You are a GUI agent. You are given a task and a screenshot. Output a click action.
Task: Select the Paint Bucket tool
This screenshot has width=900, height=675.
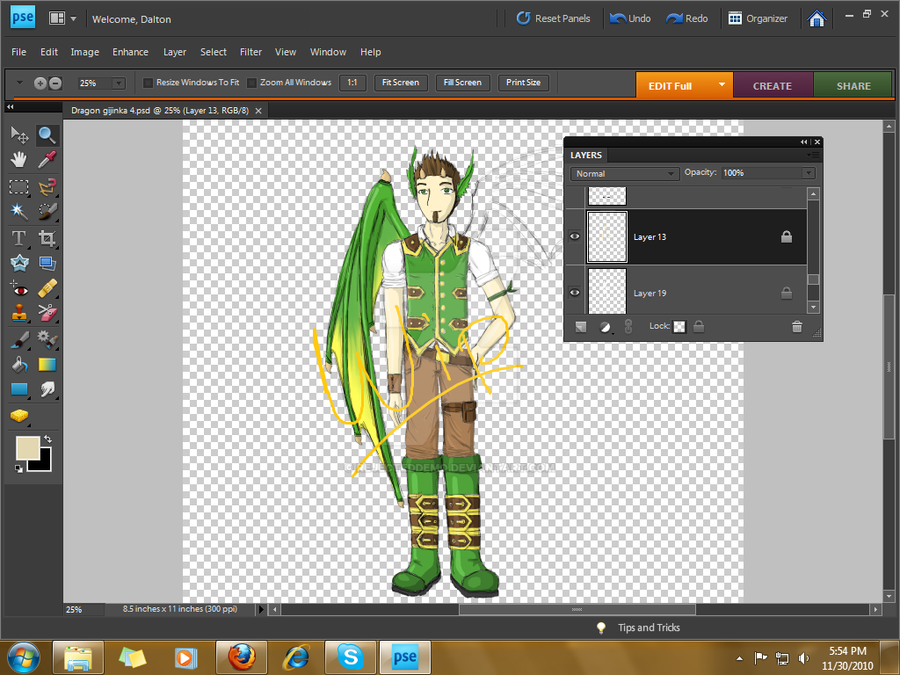[19, 364]
